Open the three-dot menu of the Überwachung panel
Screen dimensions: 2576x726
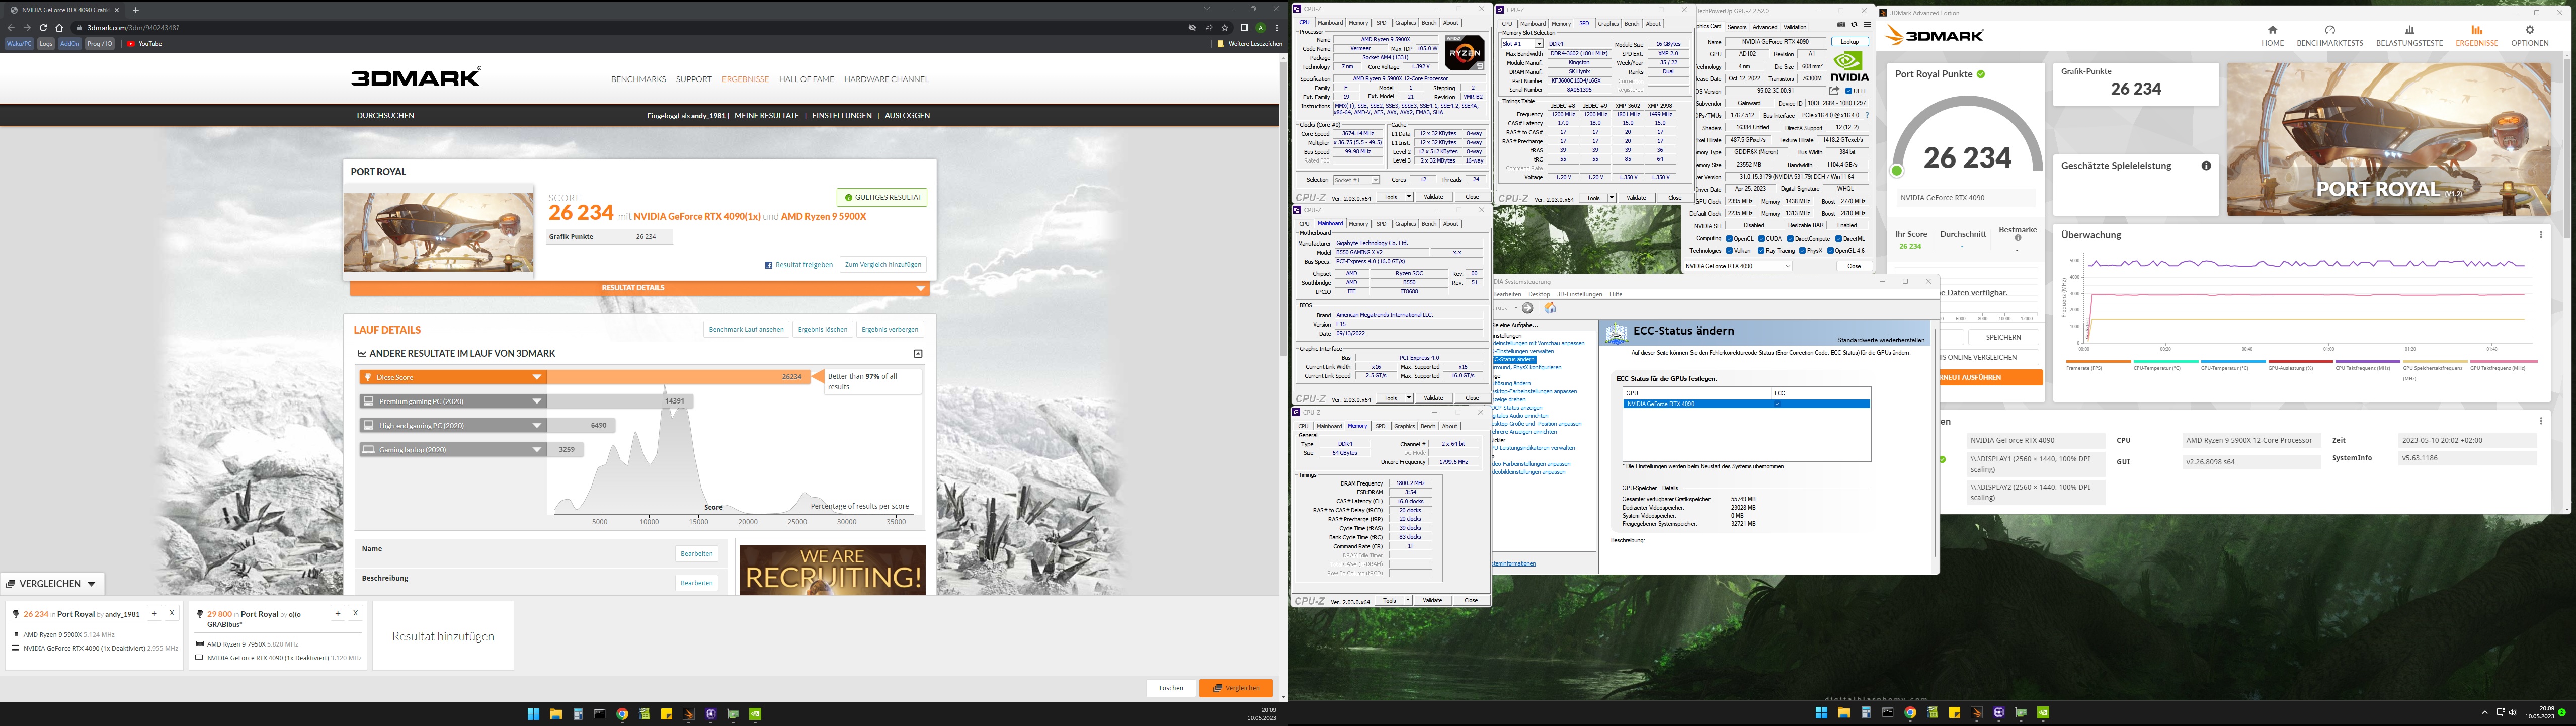[x=2541, y=235]
